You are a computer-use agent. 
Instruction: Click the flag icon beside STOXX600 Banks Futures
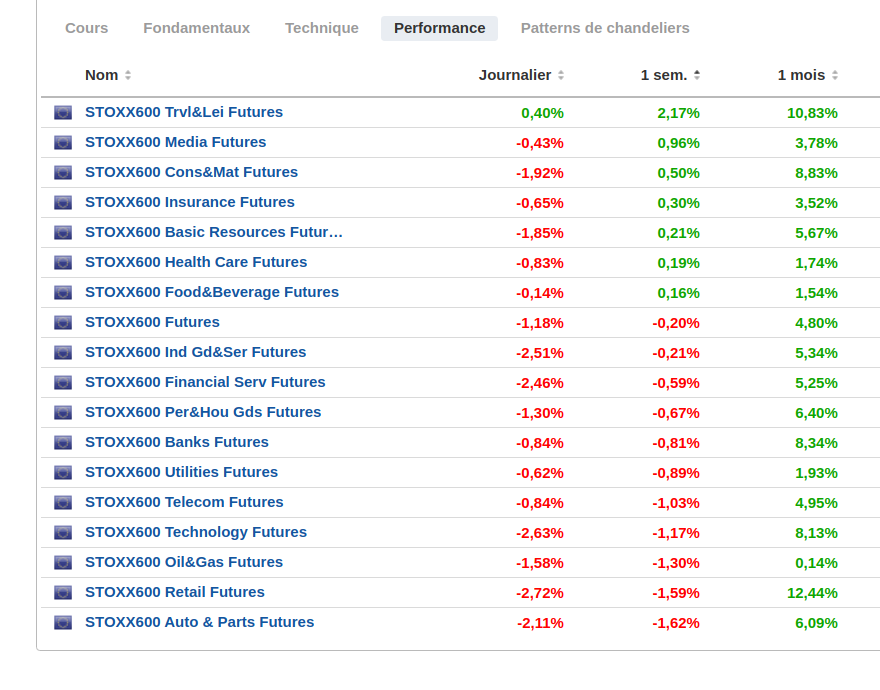[x=63, y=443]
